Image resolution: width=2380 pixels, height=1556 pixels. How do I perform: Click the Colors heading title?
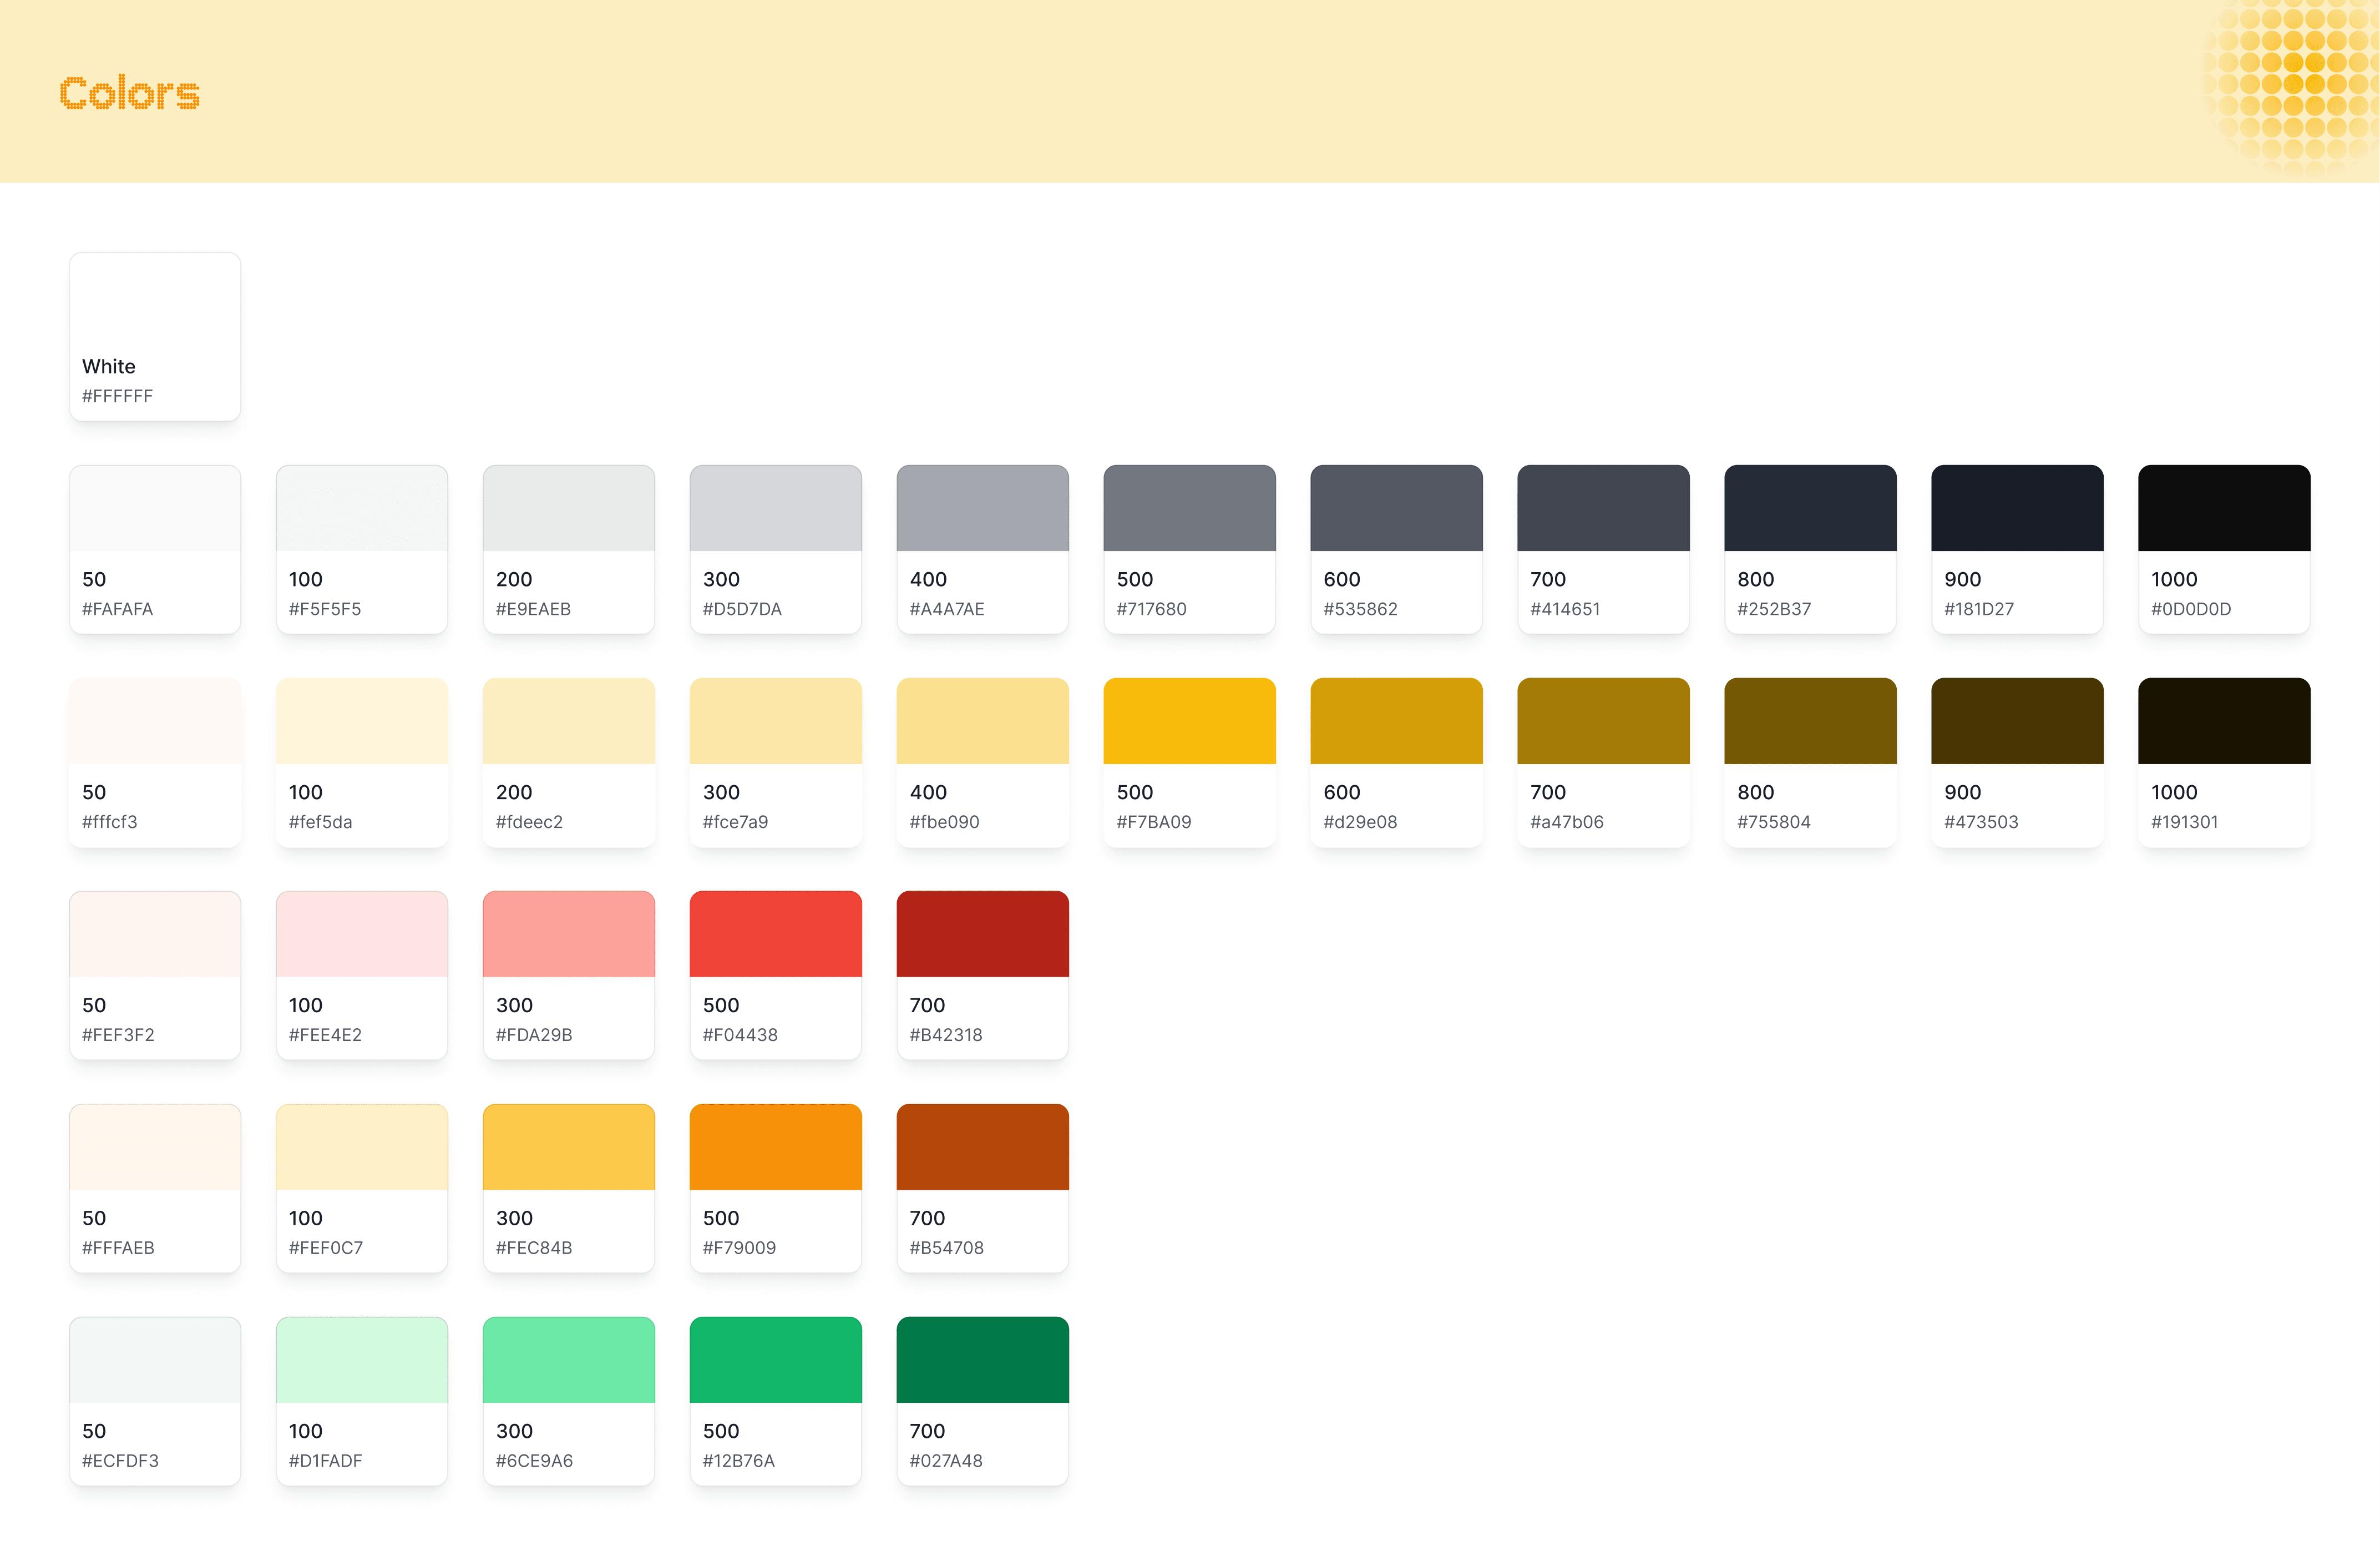click(129, 93)
